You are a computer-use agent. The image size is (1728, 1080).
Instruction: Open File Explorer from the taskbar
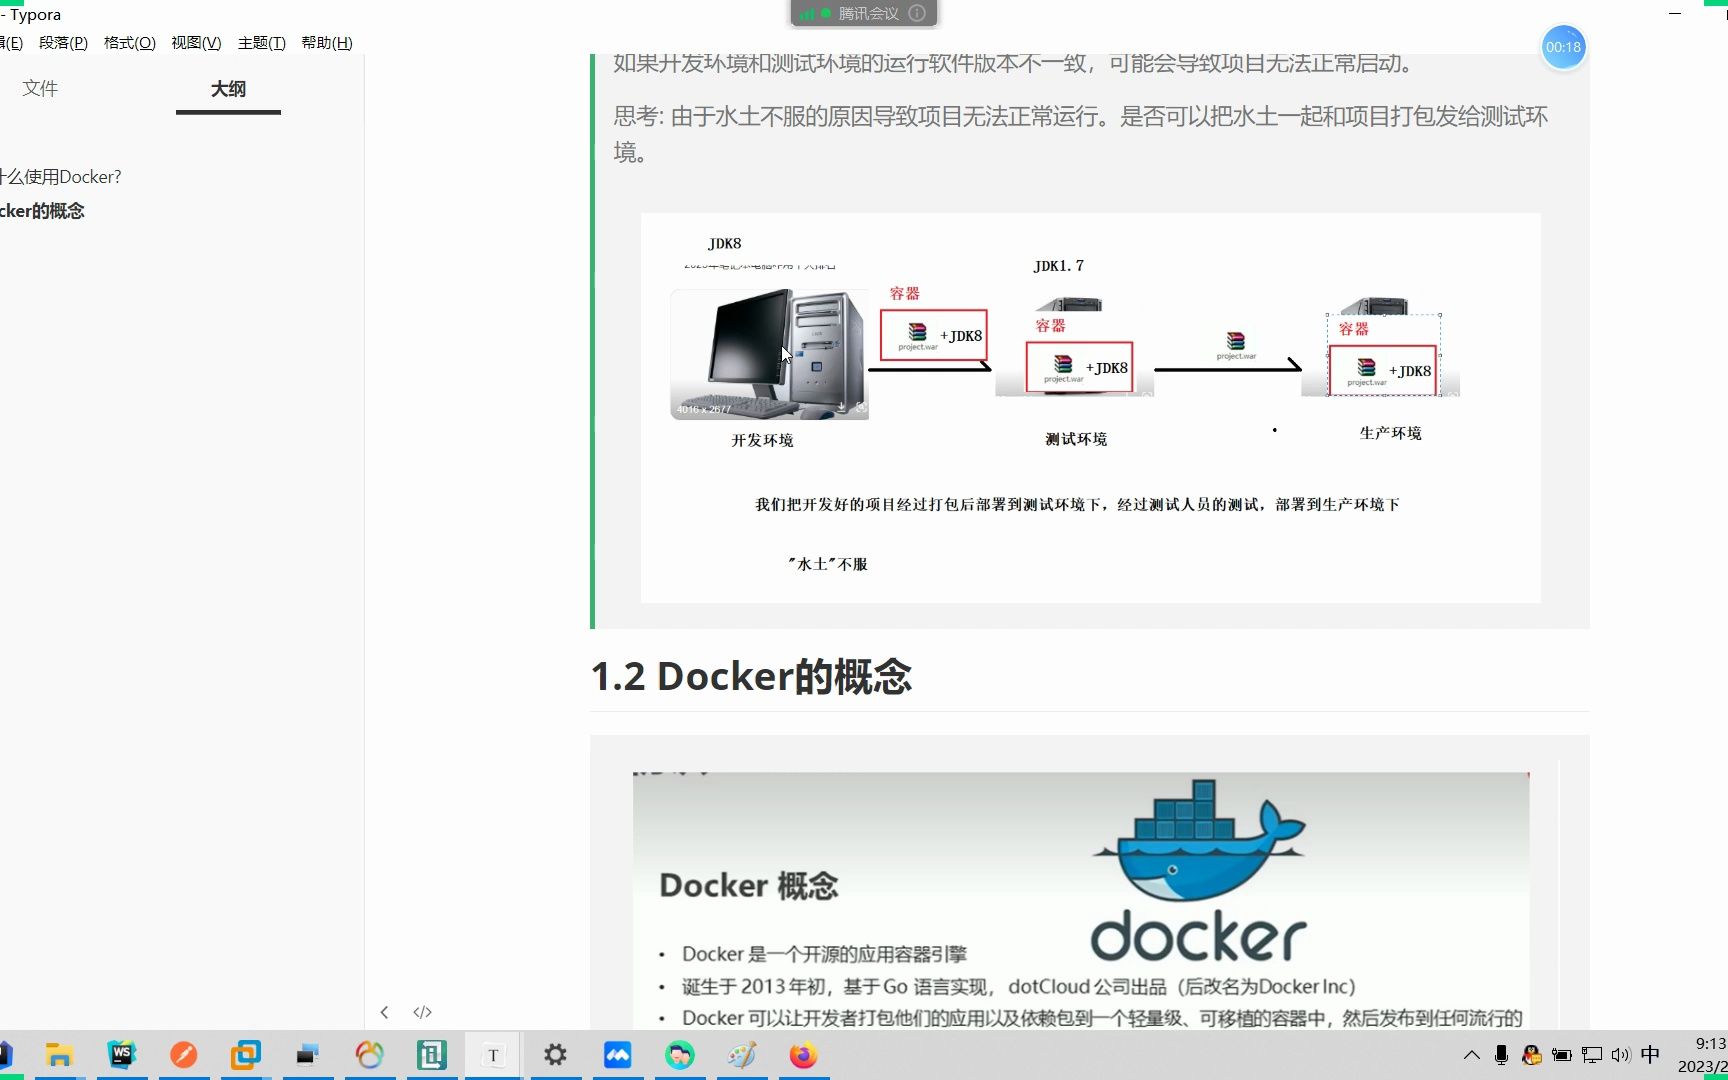[x=59, y=1055]
